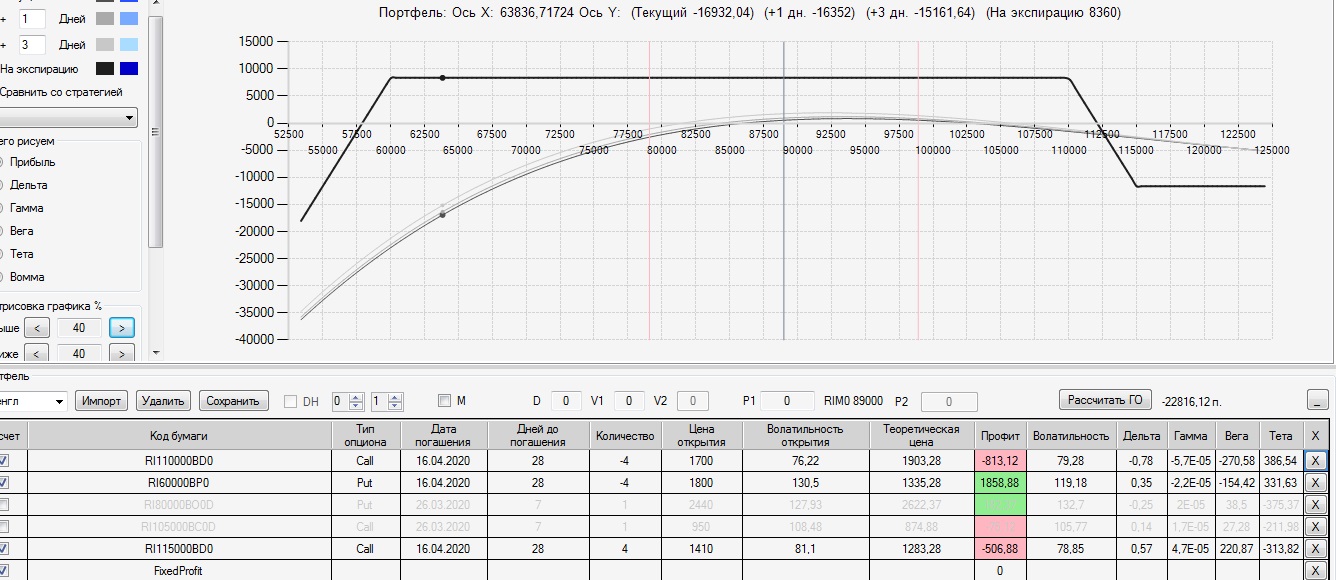1336x580 pixels.
Task: Click the D input field
Action: (566, 401)
